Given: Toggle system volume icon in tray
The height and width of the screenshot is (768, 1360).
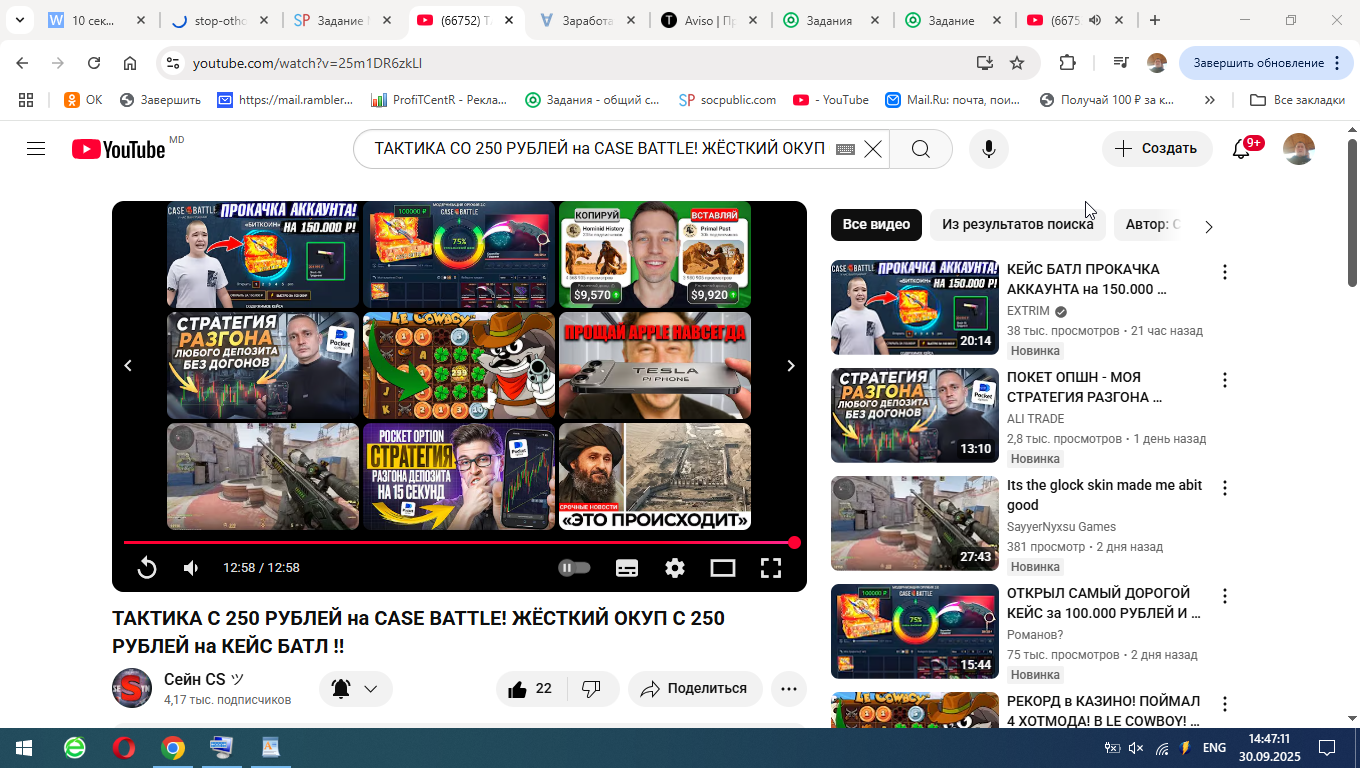Looking at the screenshot, I should 1136,748.
